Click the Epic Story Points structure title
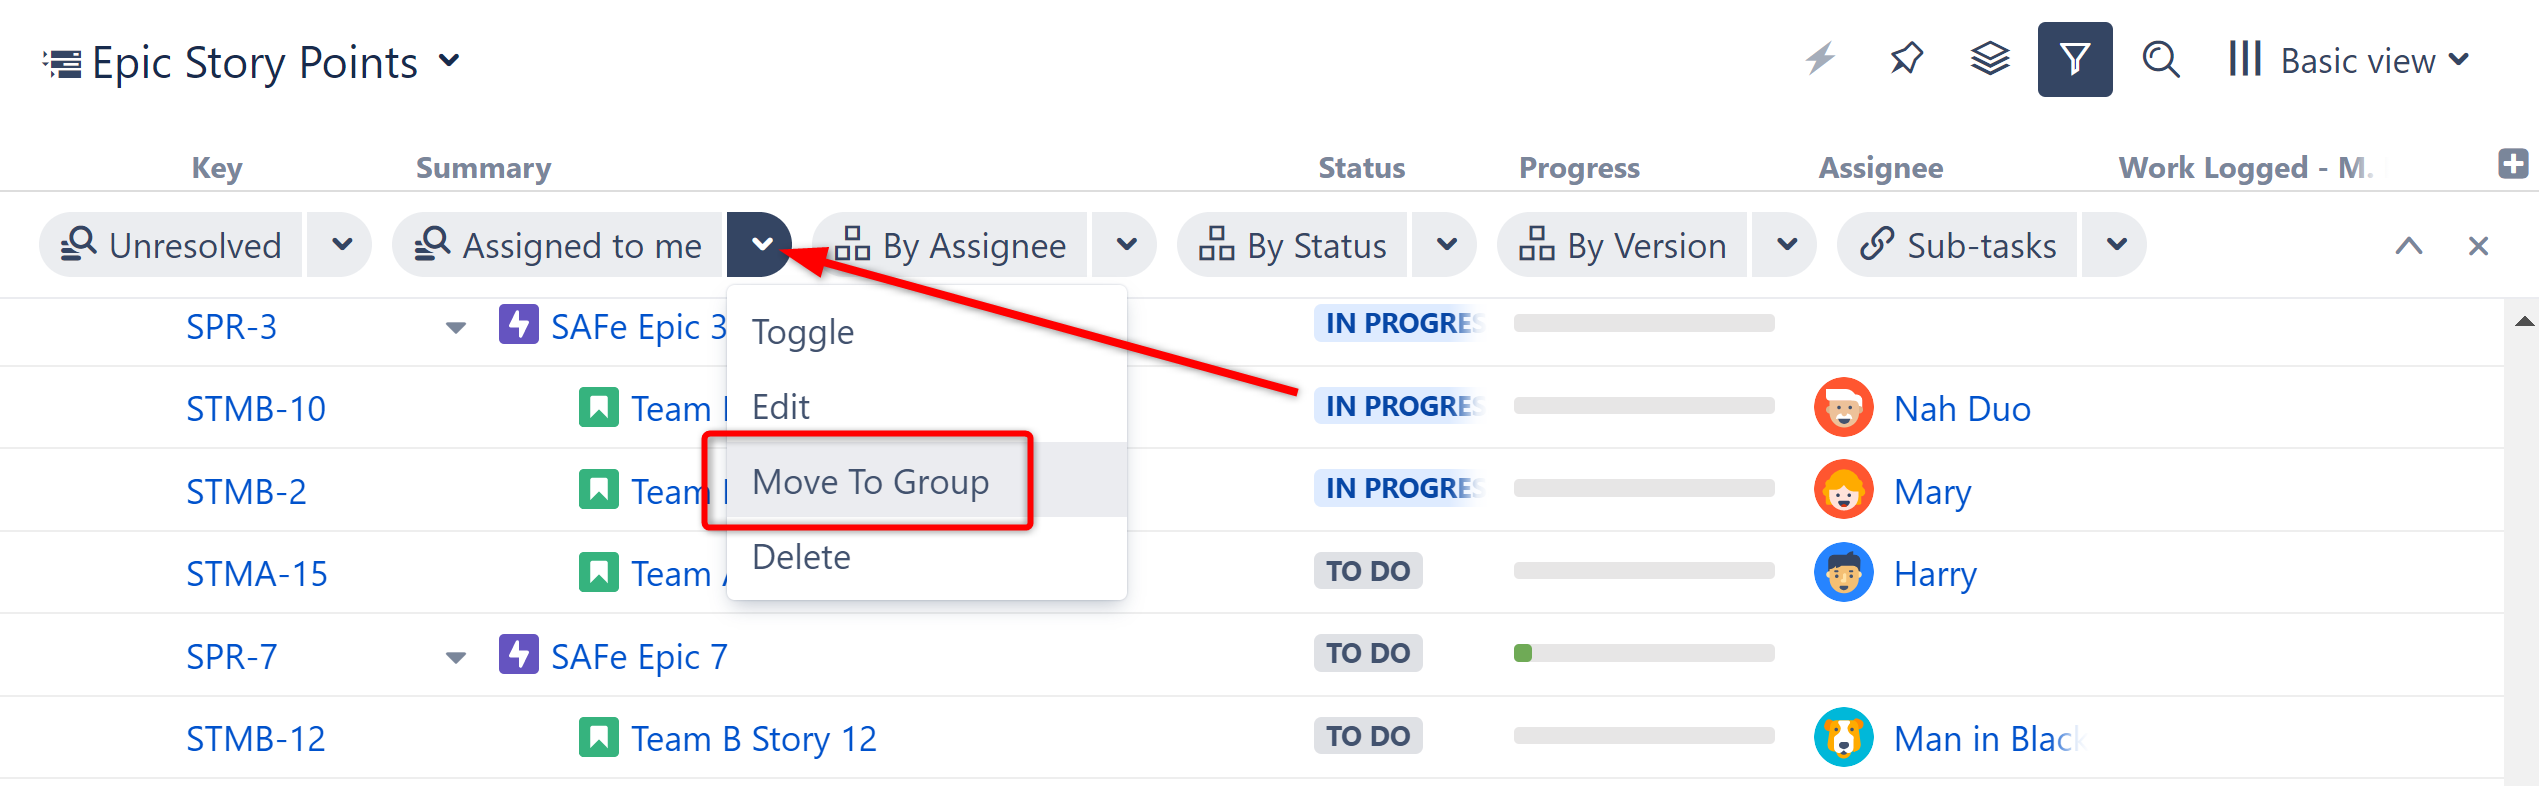 click(x=254, y=62)
